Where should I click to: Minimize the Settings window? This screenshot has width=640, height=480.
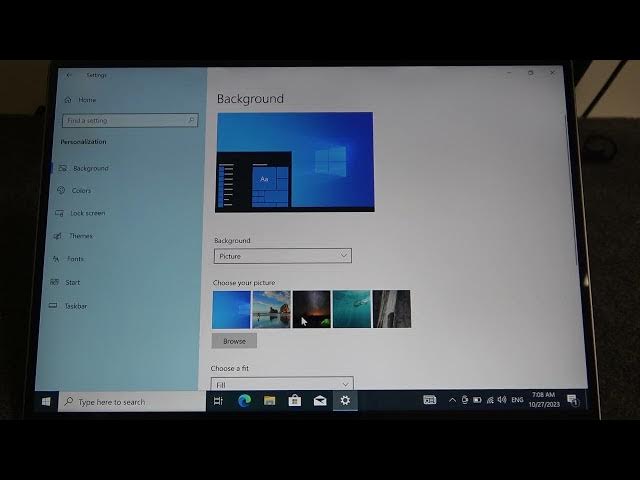click(x=509, y=73)
